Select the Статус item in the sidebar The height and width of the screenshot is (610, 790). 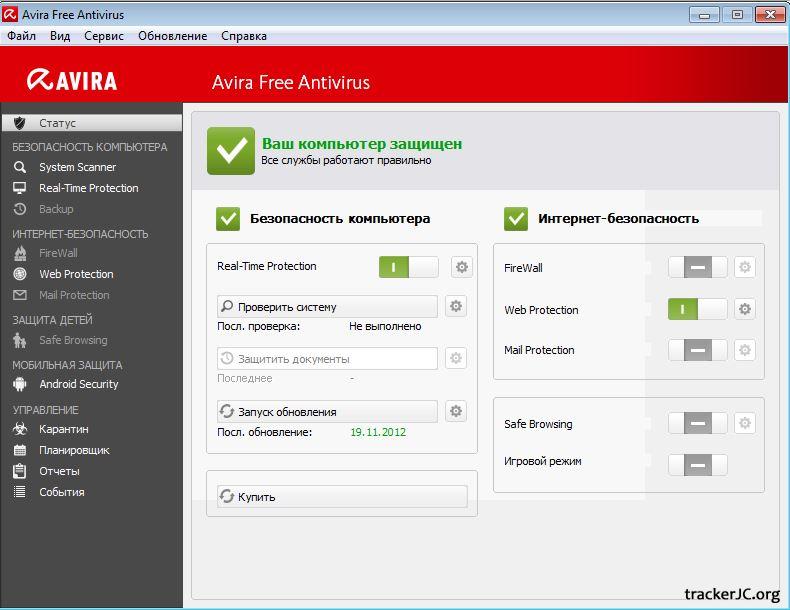[57, 123]
